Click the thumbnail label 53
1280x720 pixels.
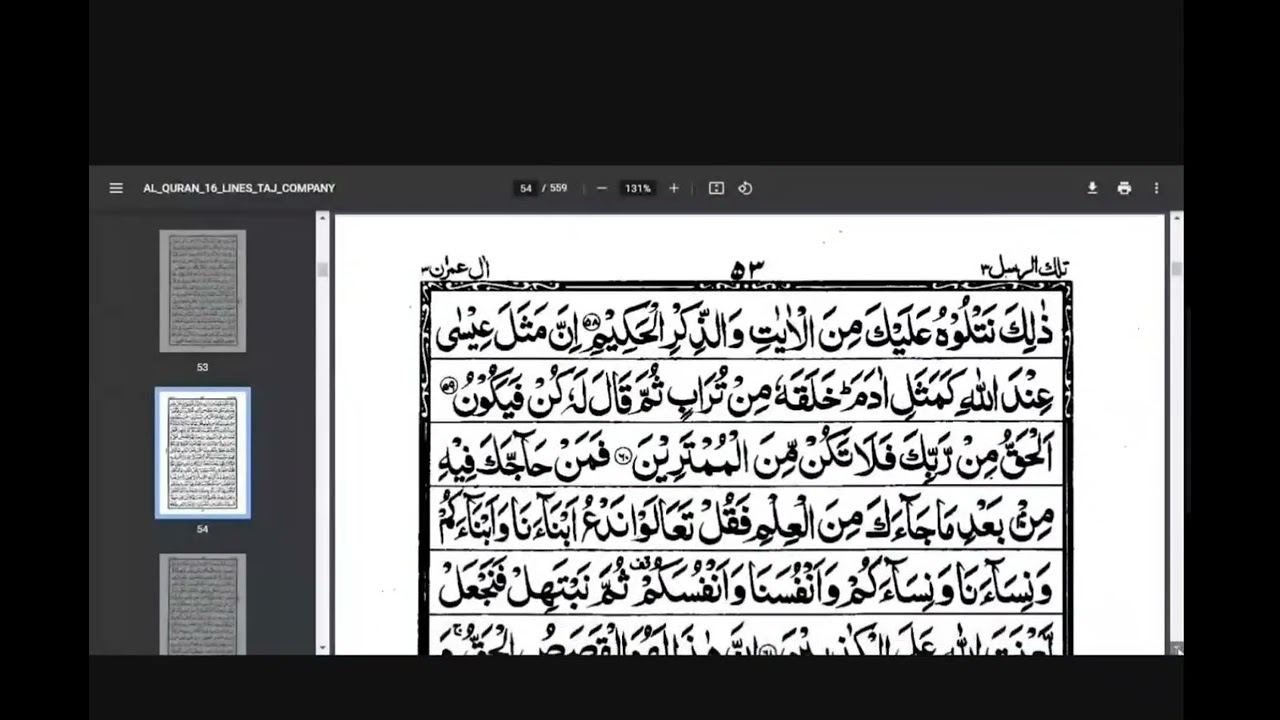pos(202,367)
